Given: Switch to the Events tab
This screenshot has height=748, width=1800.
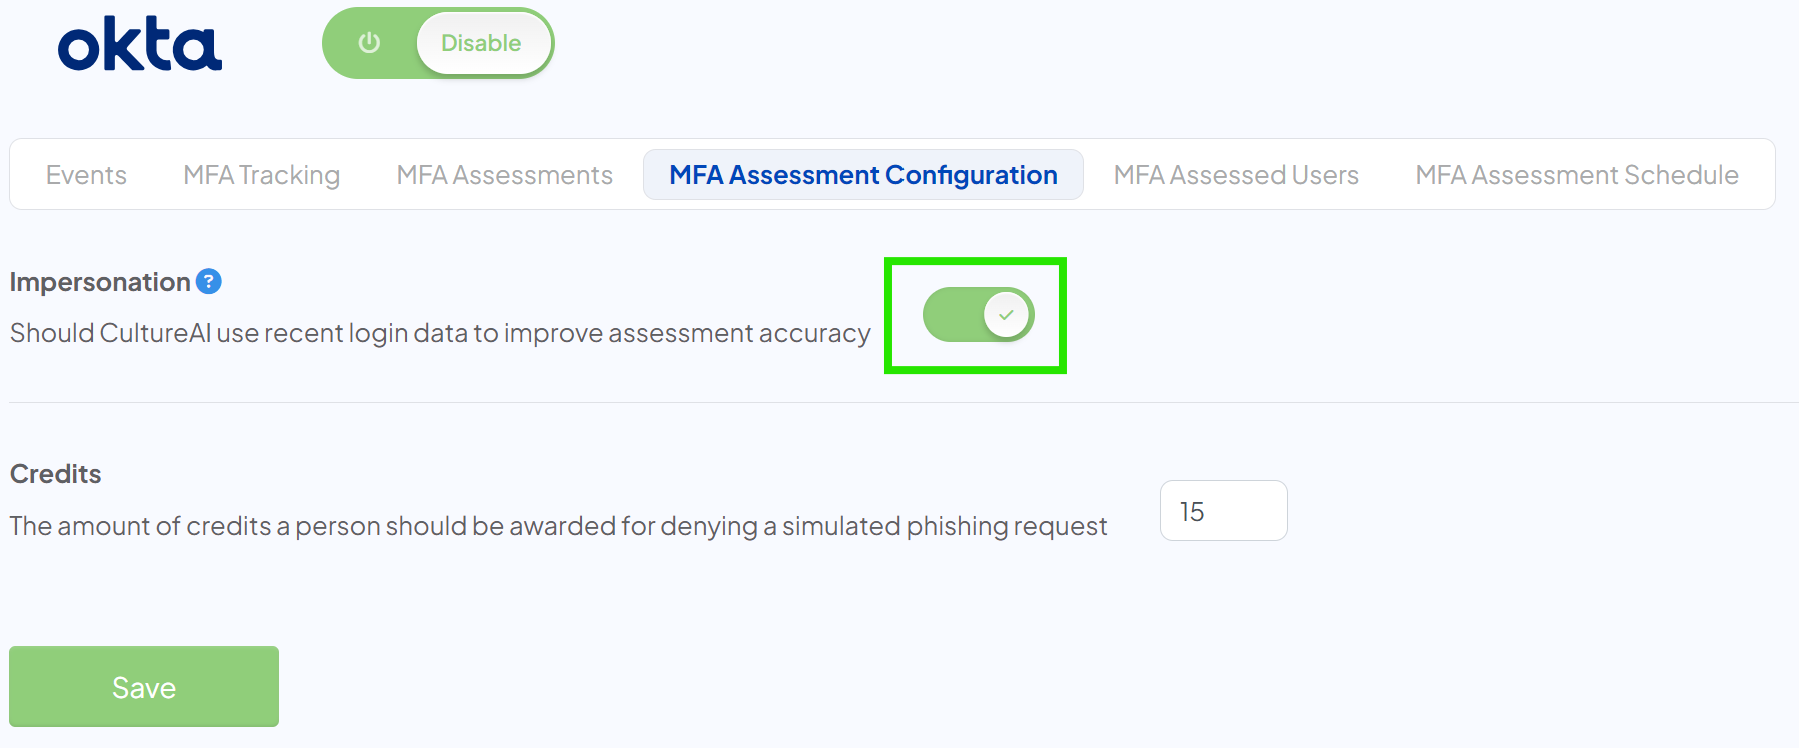Looking at the screenshot, I should click(x=85, y=174).
